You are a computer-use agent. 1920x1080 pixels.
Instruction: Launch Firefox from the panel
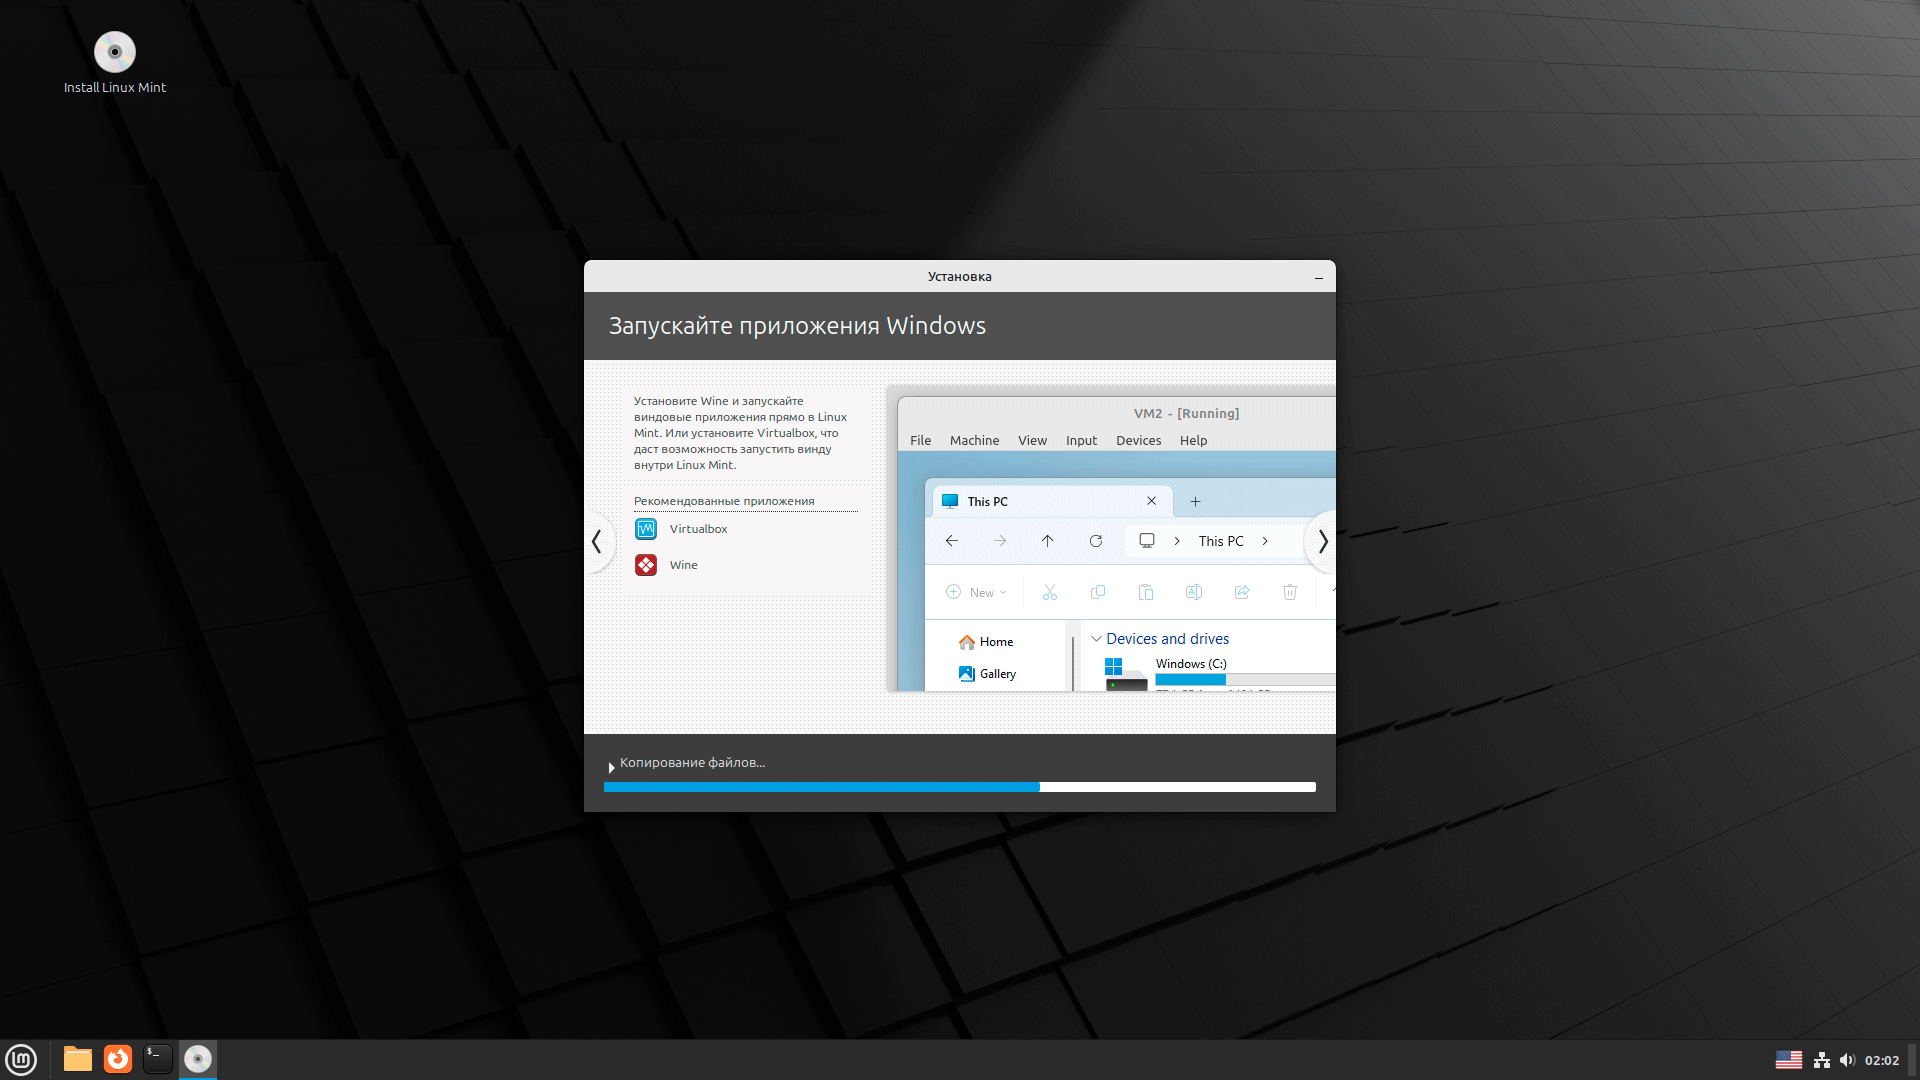(118, 1059)
